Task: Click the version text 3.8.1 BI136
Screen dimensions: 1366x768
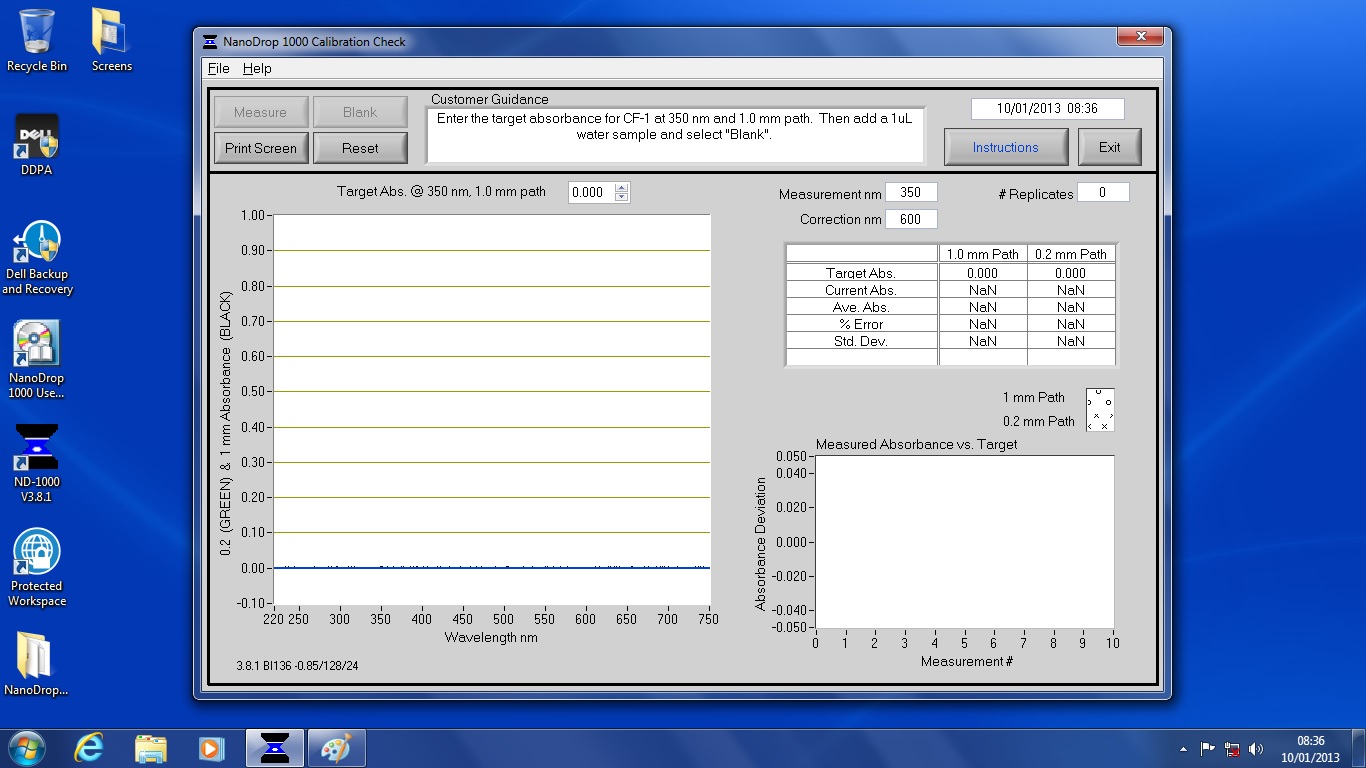Action: click(x=298, y=666)
